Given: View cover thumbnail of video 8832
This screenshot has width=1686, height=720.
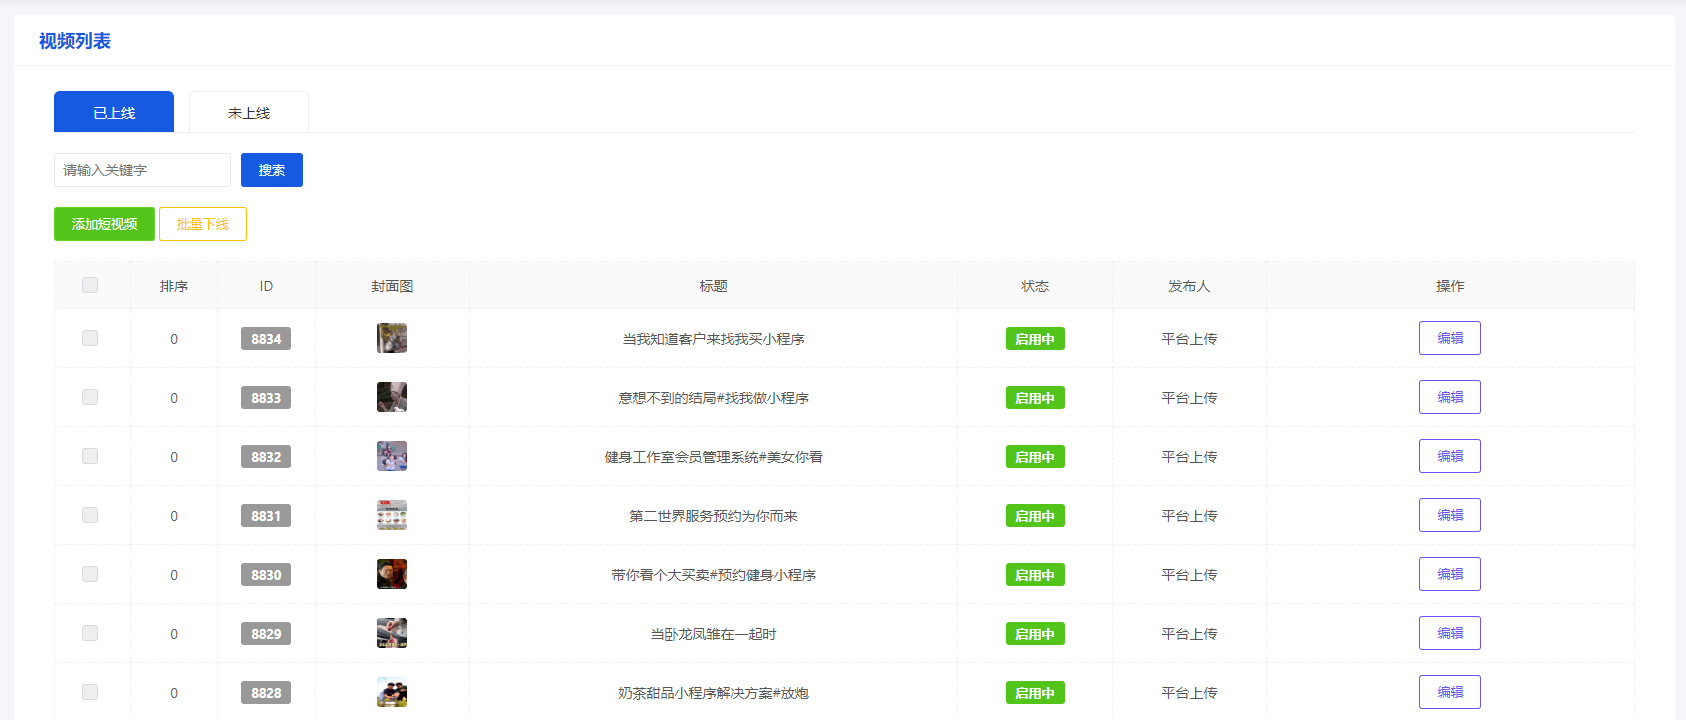Looking at the screenshot, I should (x=391, y=456).
